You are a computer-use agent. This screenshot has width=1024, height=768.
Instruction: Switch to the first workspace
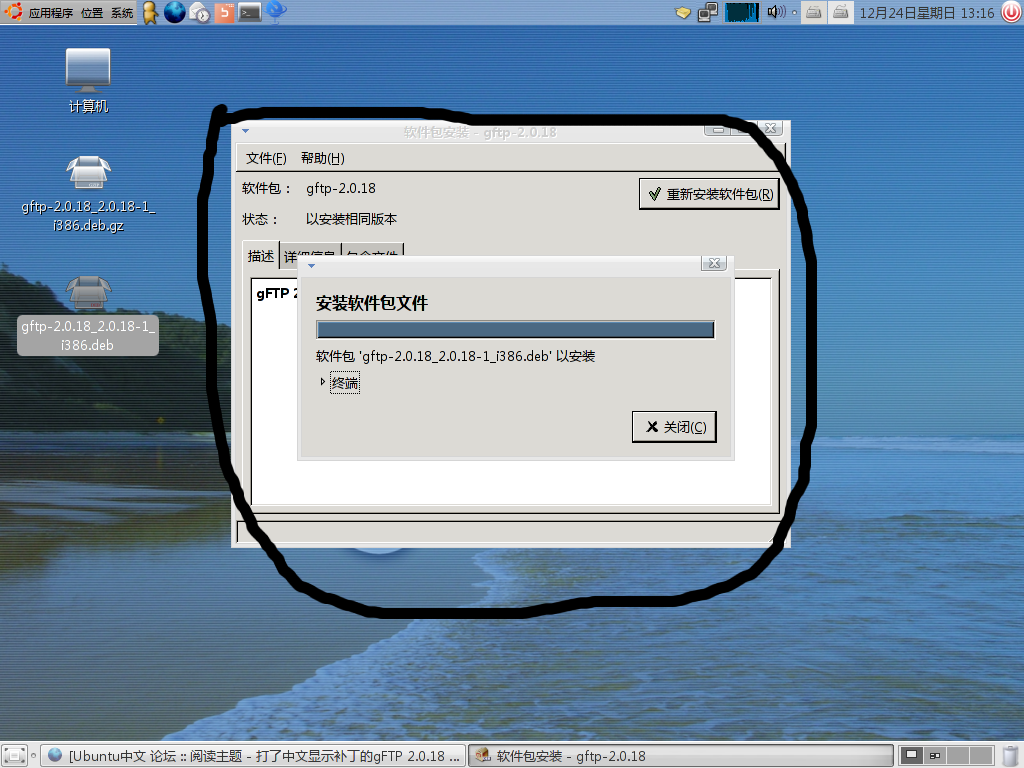[912, 756]
